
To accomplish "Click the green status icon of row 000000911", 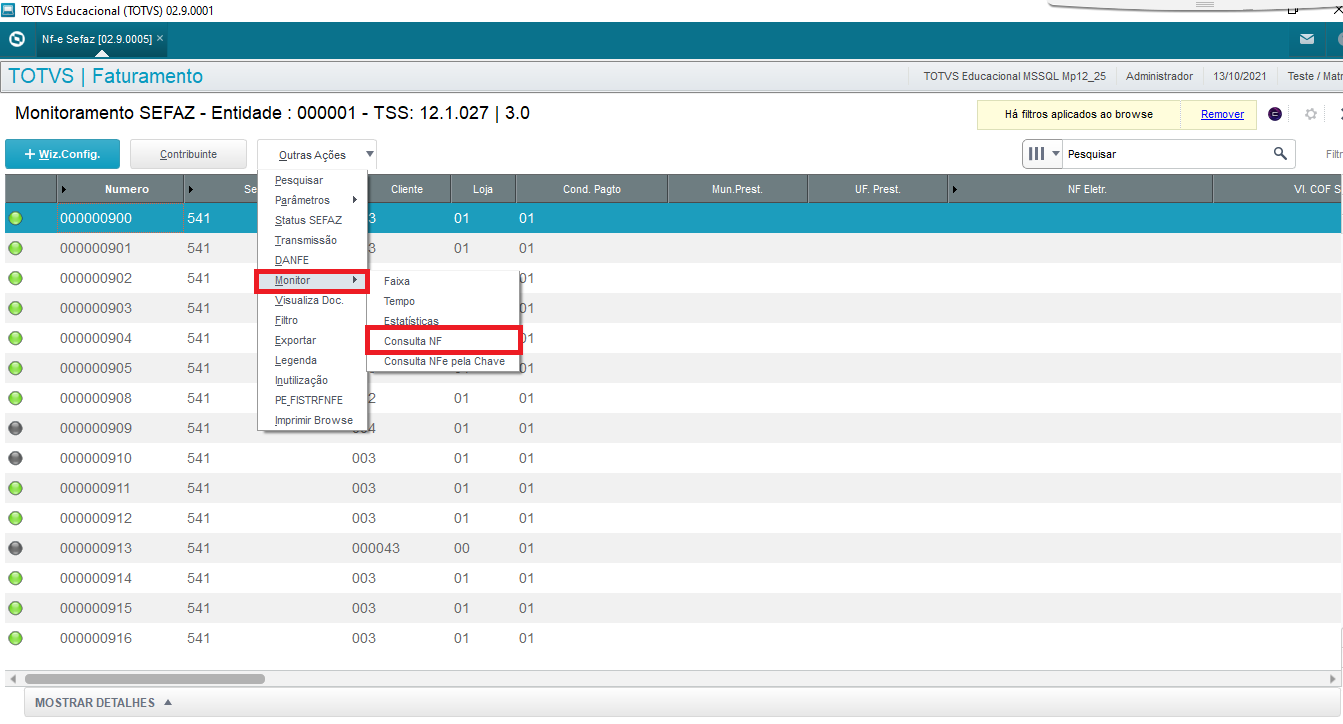I will 15,488.
